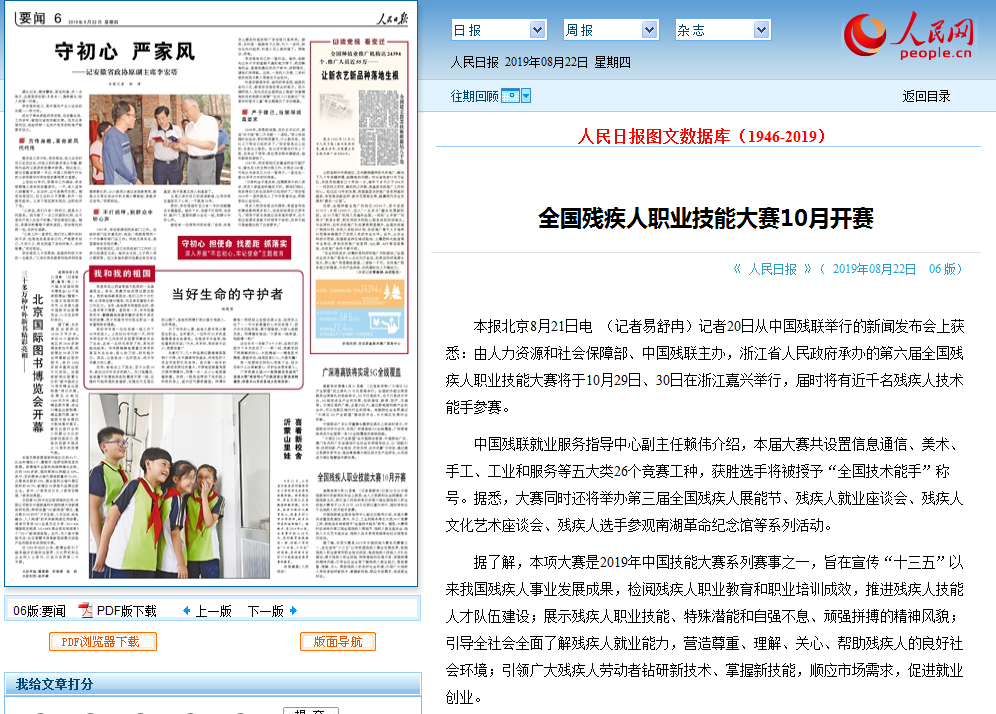Select the 守初心 严家风 article on the page

125,51
